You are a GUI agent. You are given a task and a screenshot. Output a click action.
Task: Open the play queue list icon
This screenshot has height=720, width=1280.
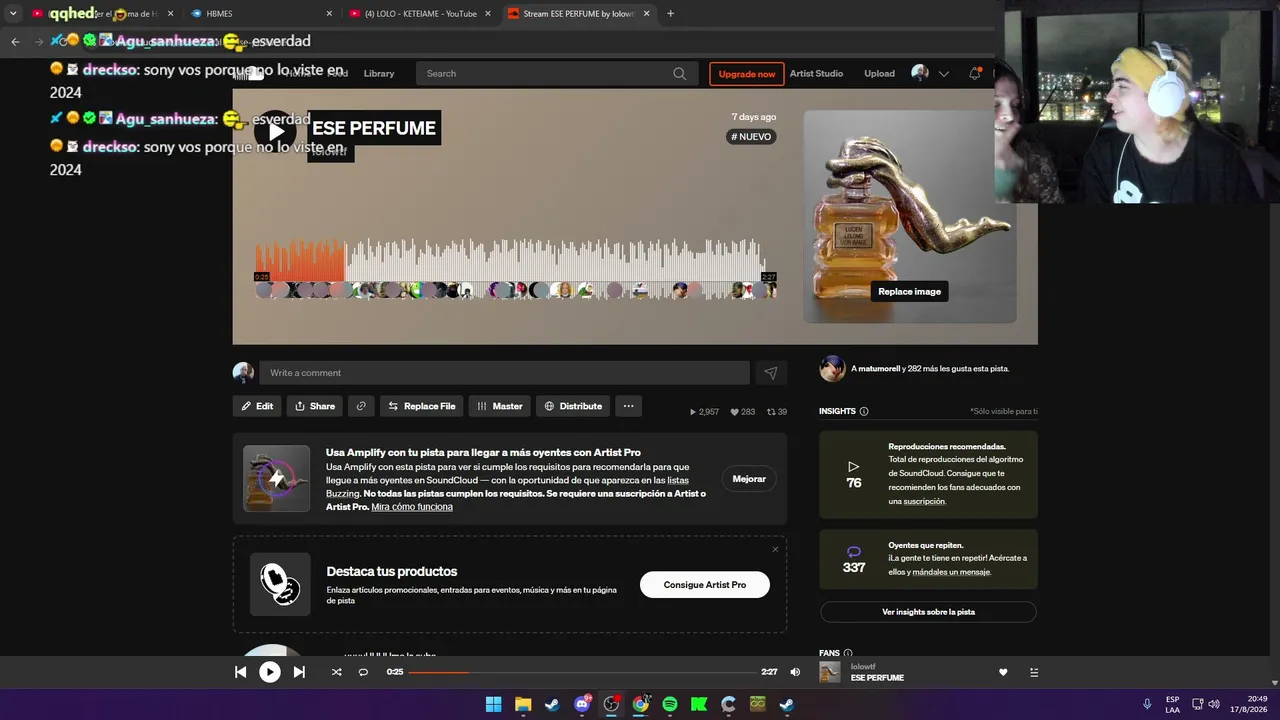[x=1034, y=672]
